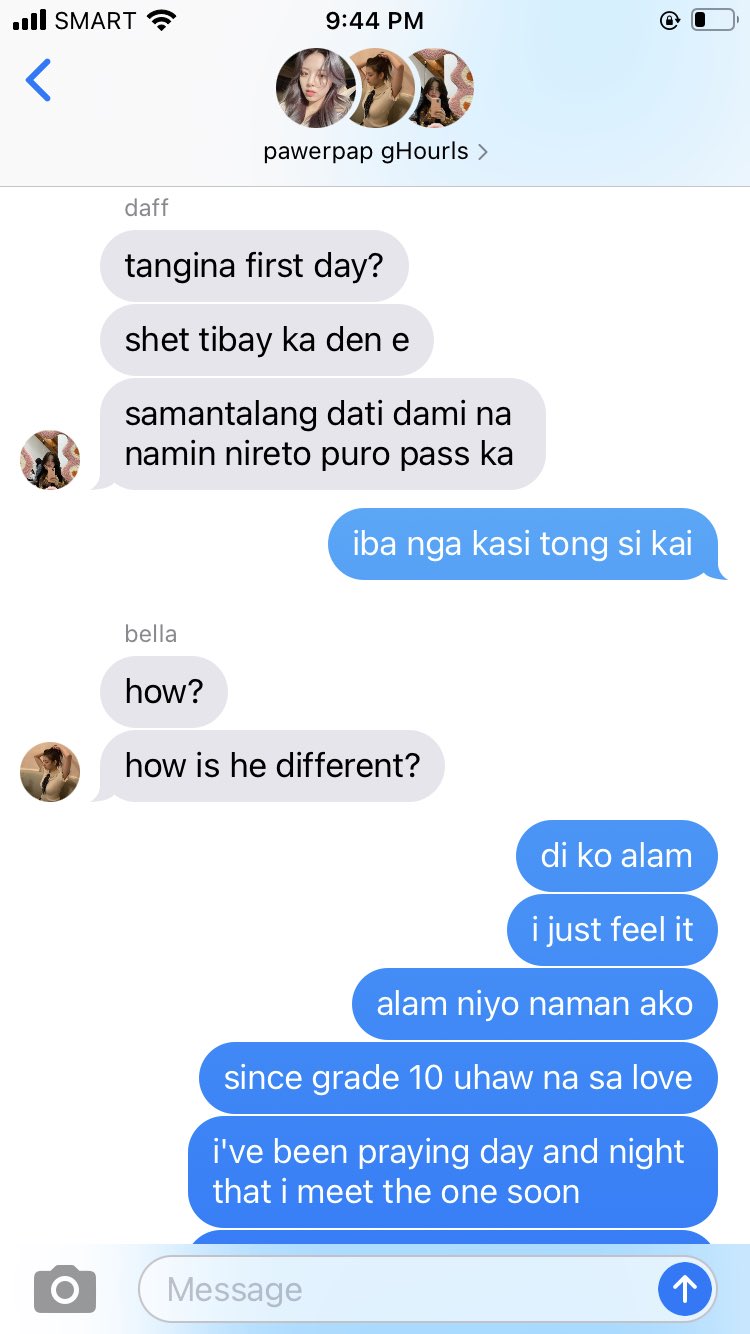Tap bella's profile picture beside her messages
The image size is (750, 1334).
pos(50,772)
